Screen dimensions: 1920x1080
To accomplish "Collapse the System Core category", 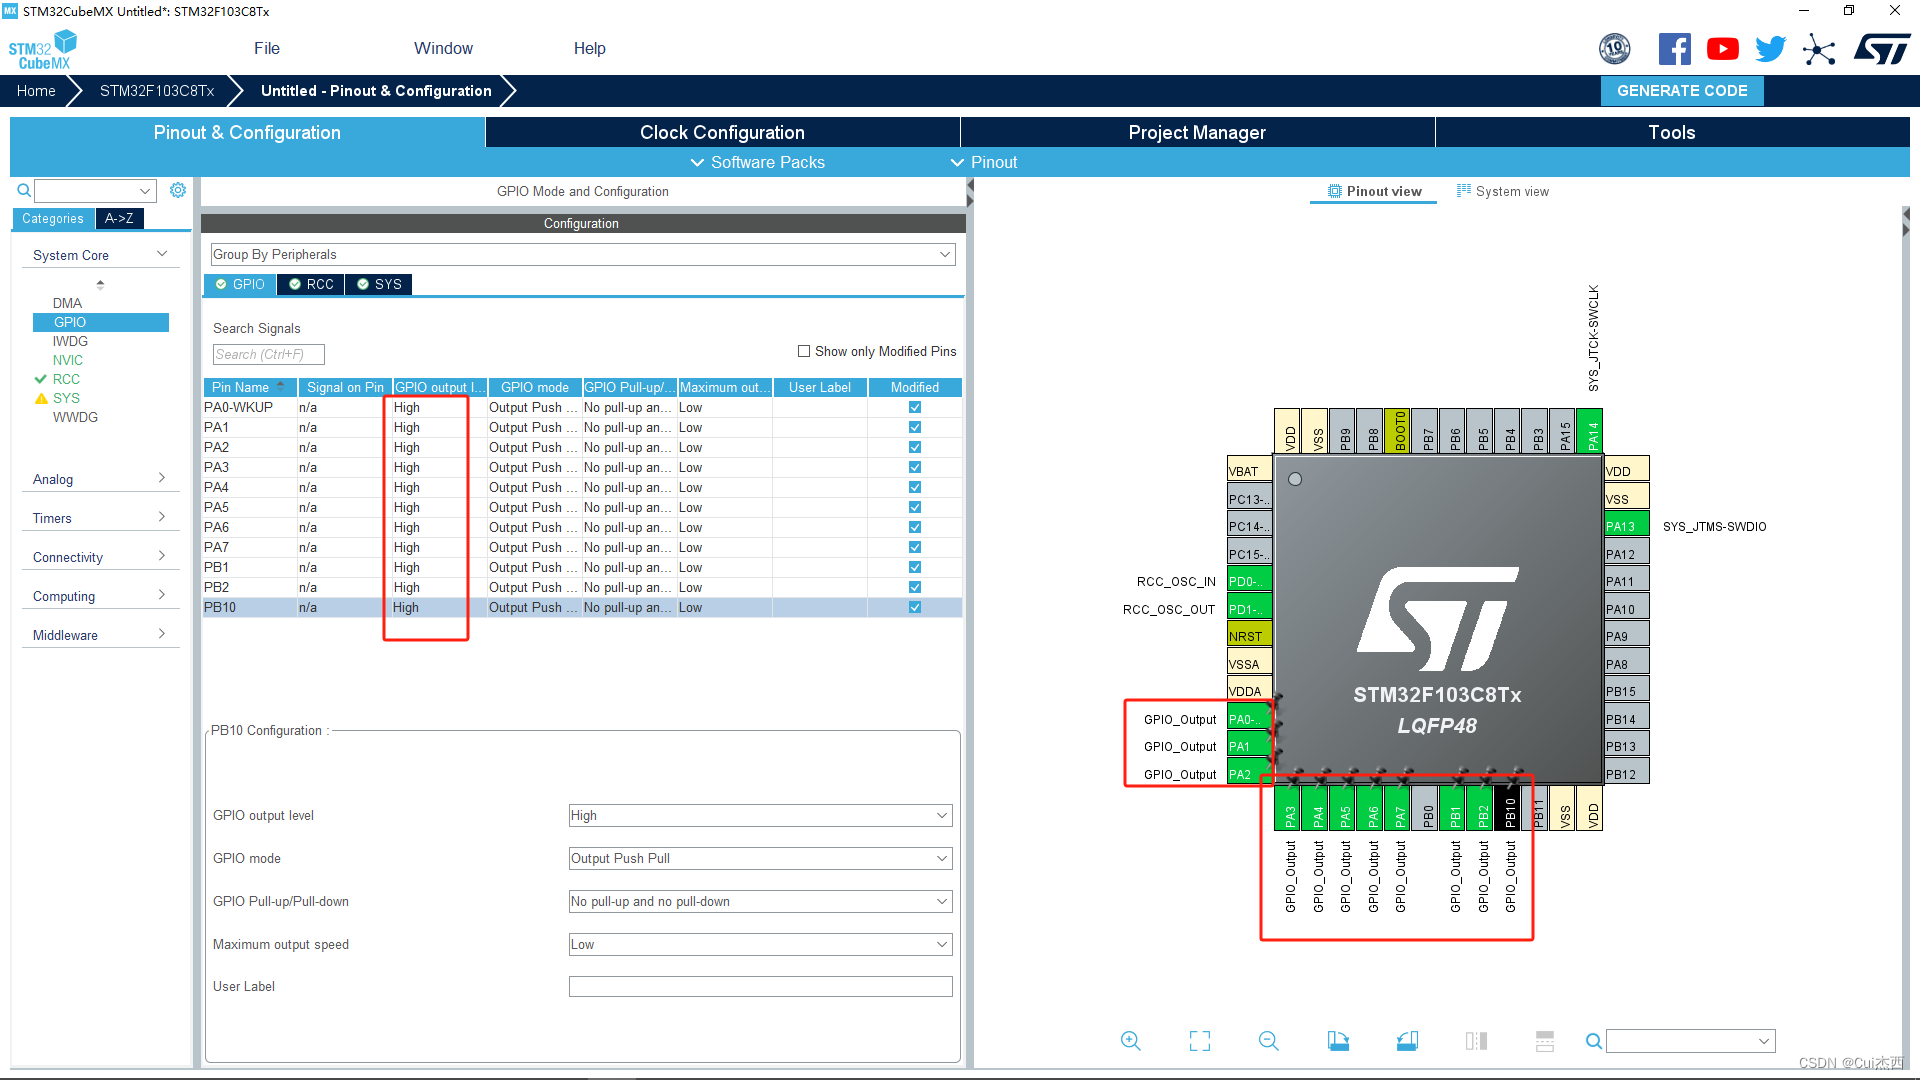I will (x=100, y=255).
